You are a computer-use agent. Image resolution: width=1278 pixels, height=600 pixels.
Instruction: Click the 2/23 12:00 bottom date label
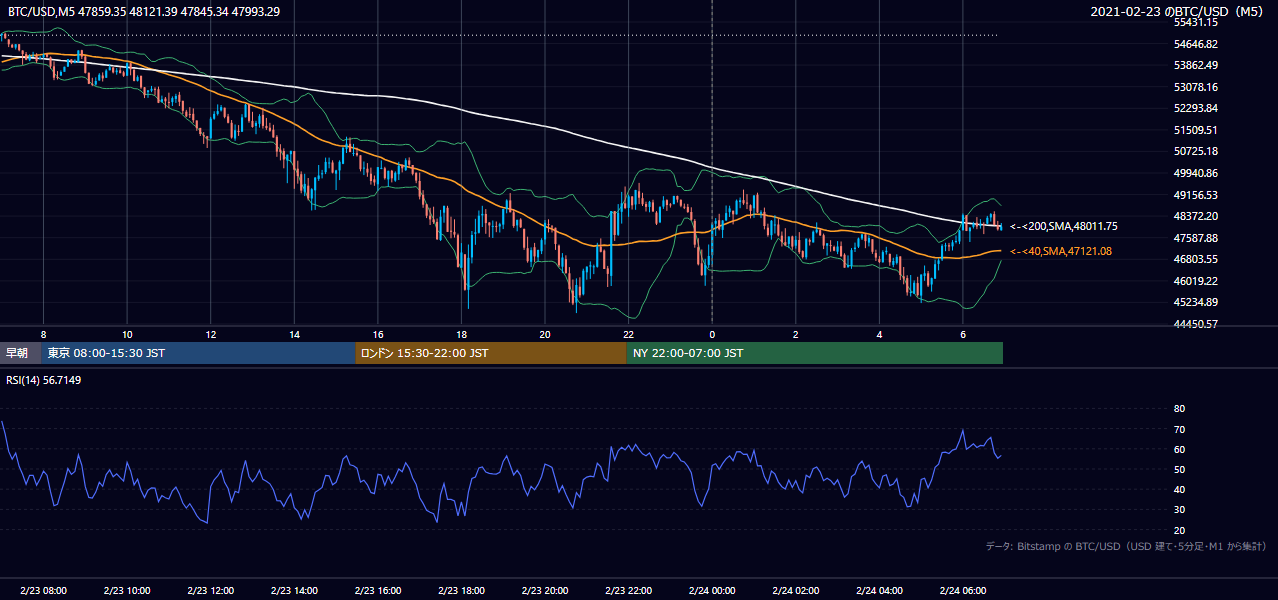pos(210,590)
